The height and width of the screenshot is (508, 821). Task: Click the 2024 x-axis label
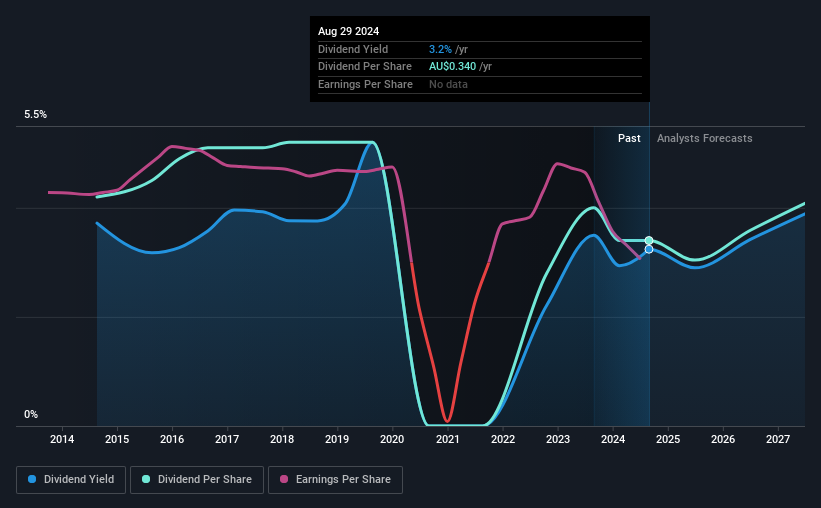click(x=613, y=439)
